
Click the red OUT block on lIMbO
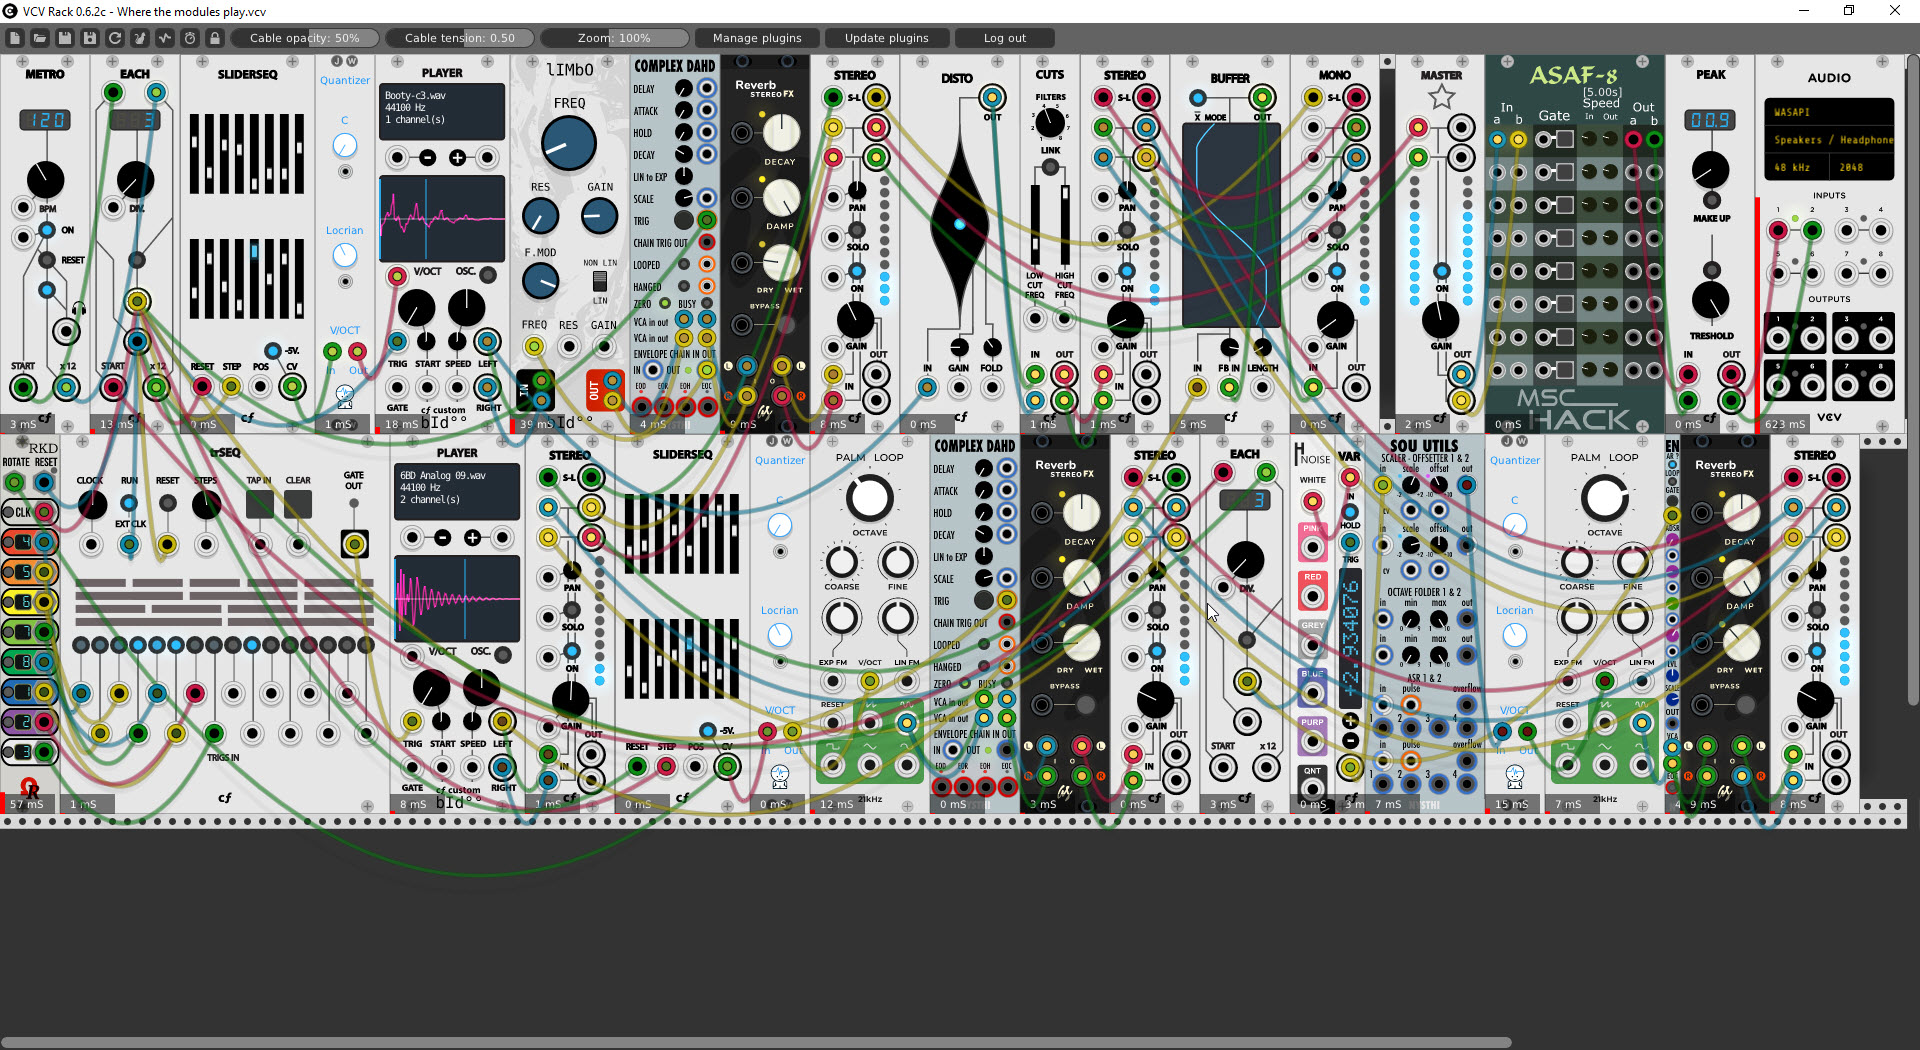coord(604,390)
